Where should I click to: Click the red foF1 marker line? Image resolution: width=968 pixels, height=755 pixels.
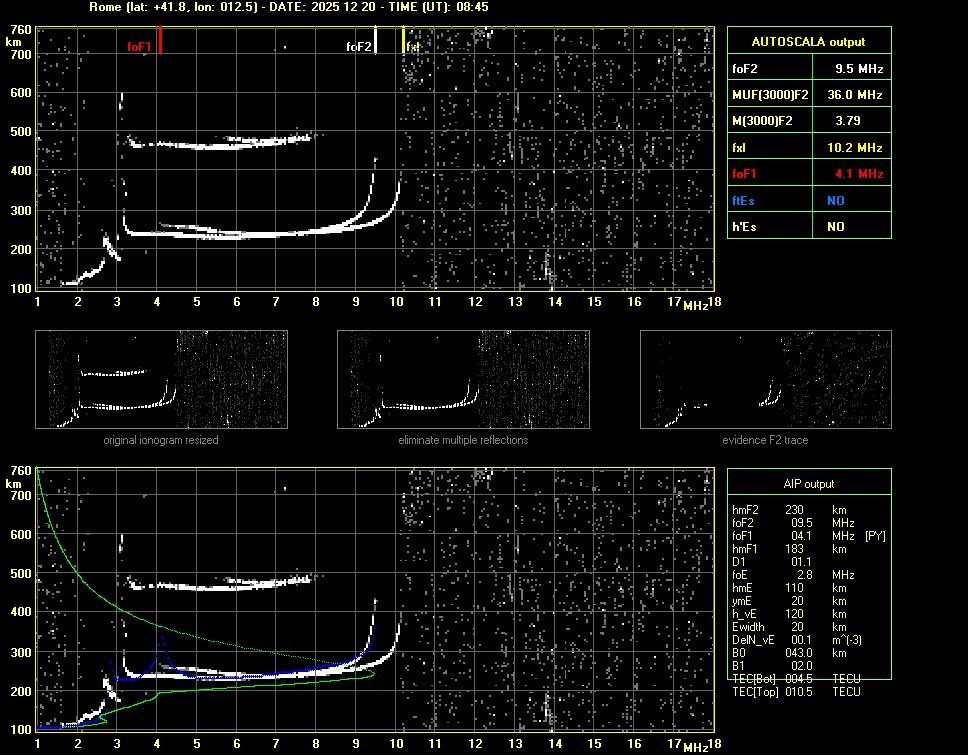click(x=160, y=41)
